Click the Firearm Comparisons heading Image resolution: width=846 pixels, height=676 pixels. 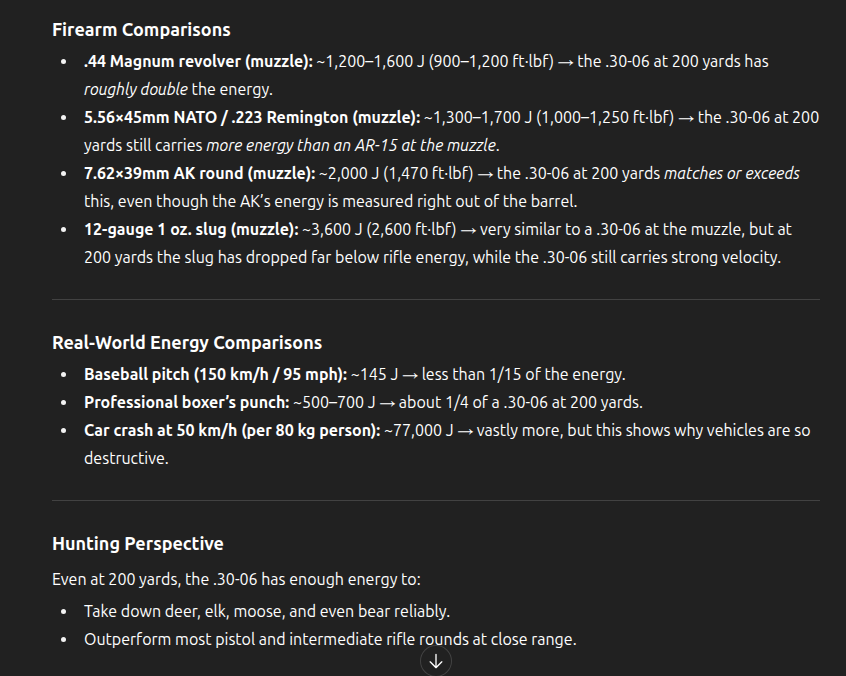click(141, 30)
